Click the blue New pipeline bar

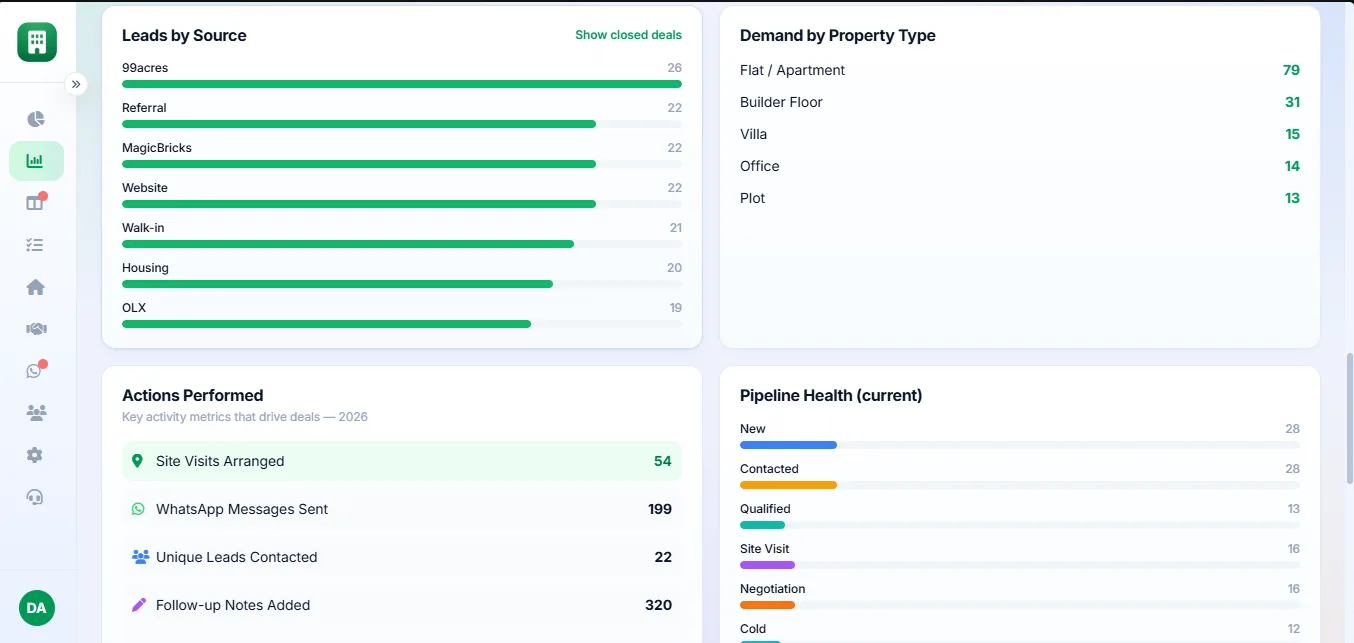click(788, 445)
